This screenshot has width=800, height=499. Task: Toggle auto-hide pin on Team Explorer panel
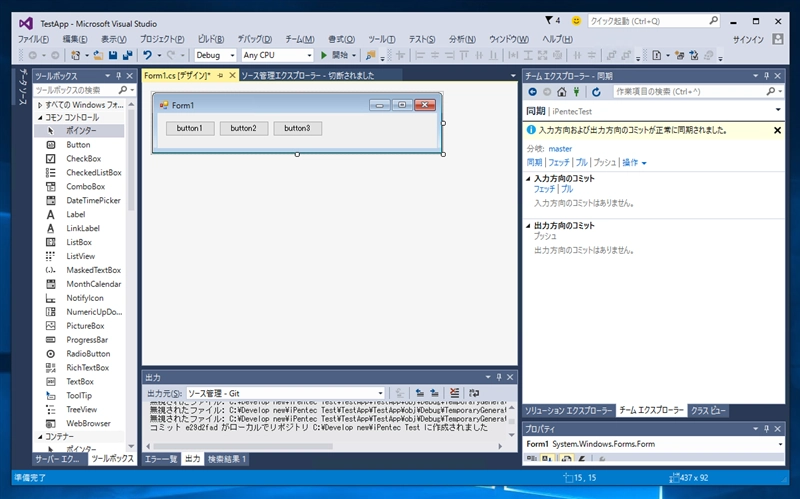coord(766,76)
